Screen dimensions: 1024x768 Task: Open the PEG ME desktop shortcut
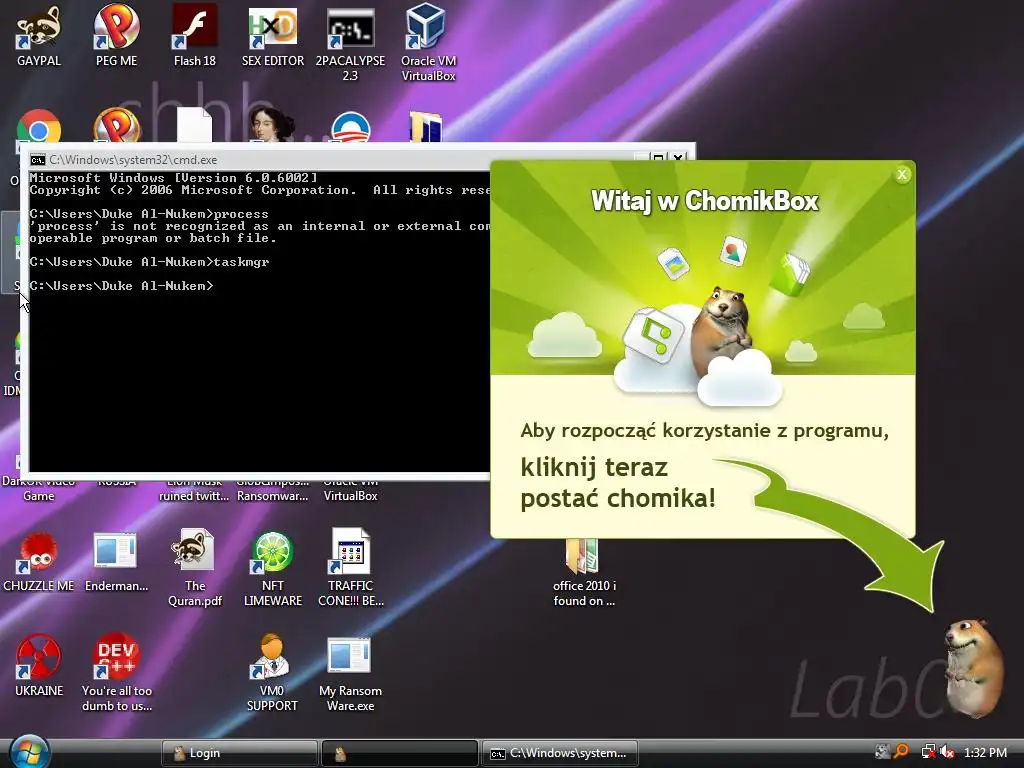[116, 36]
